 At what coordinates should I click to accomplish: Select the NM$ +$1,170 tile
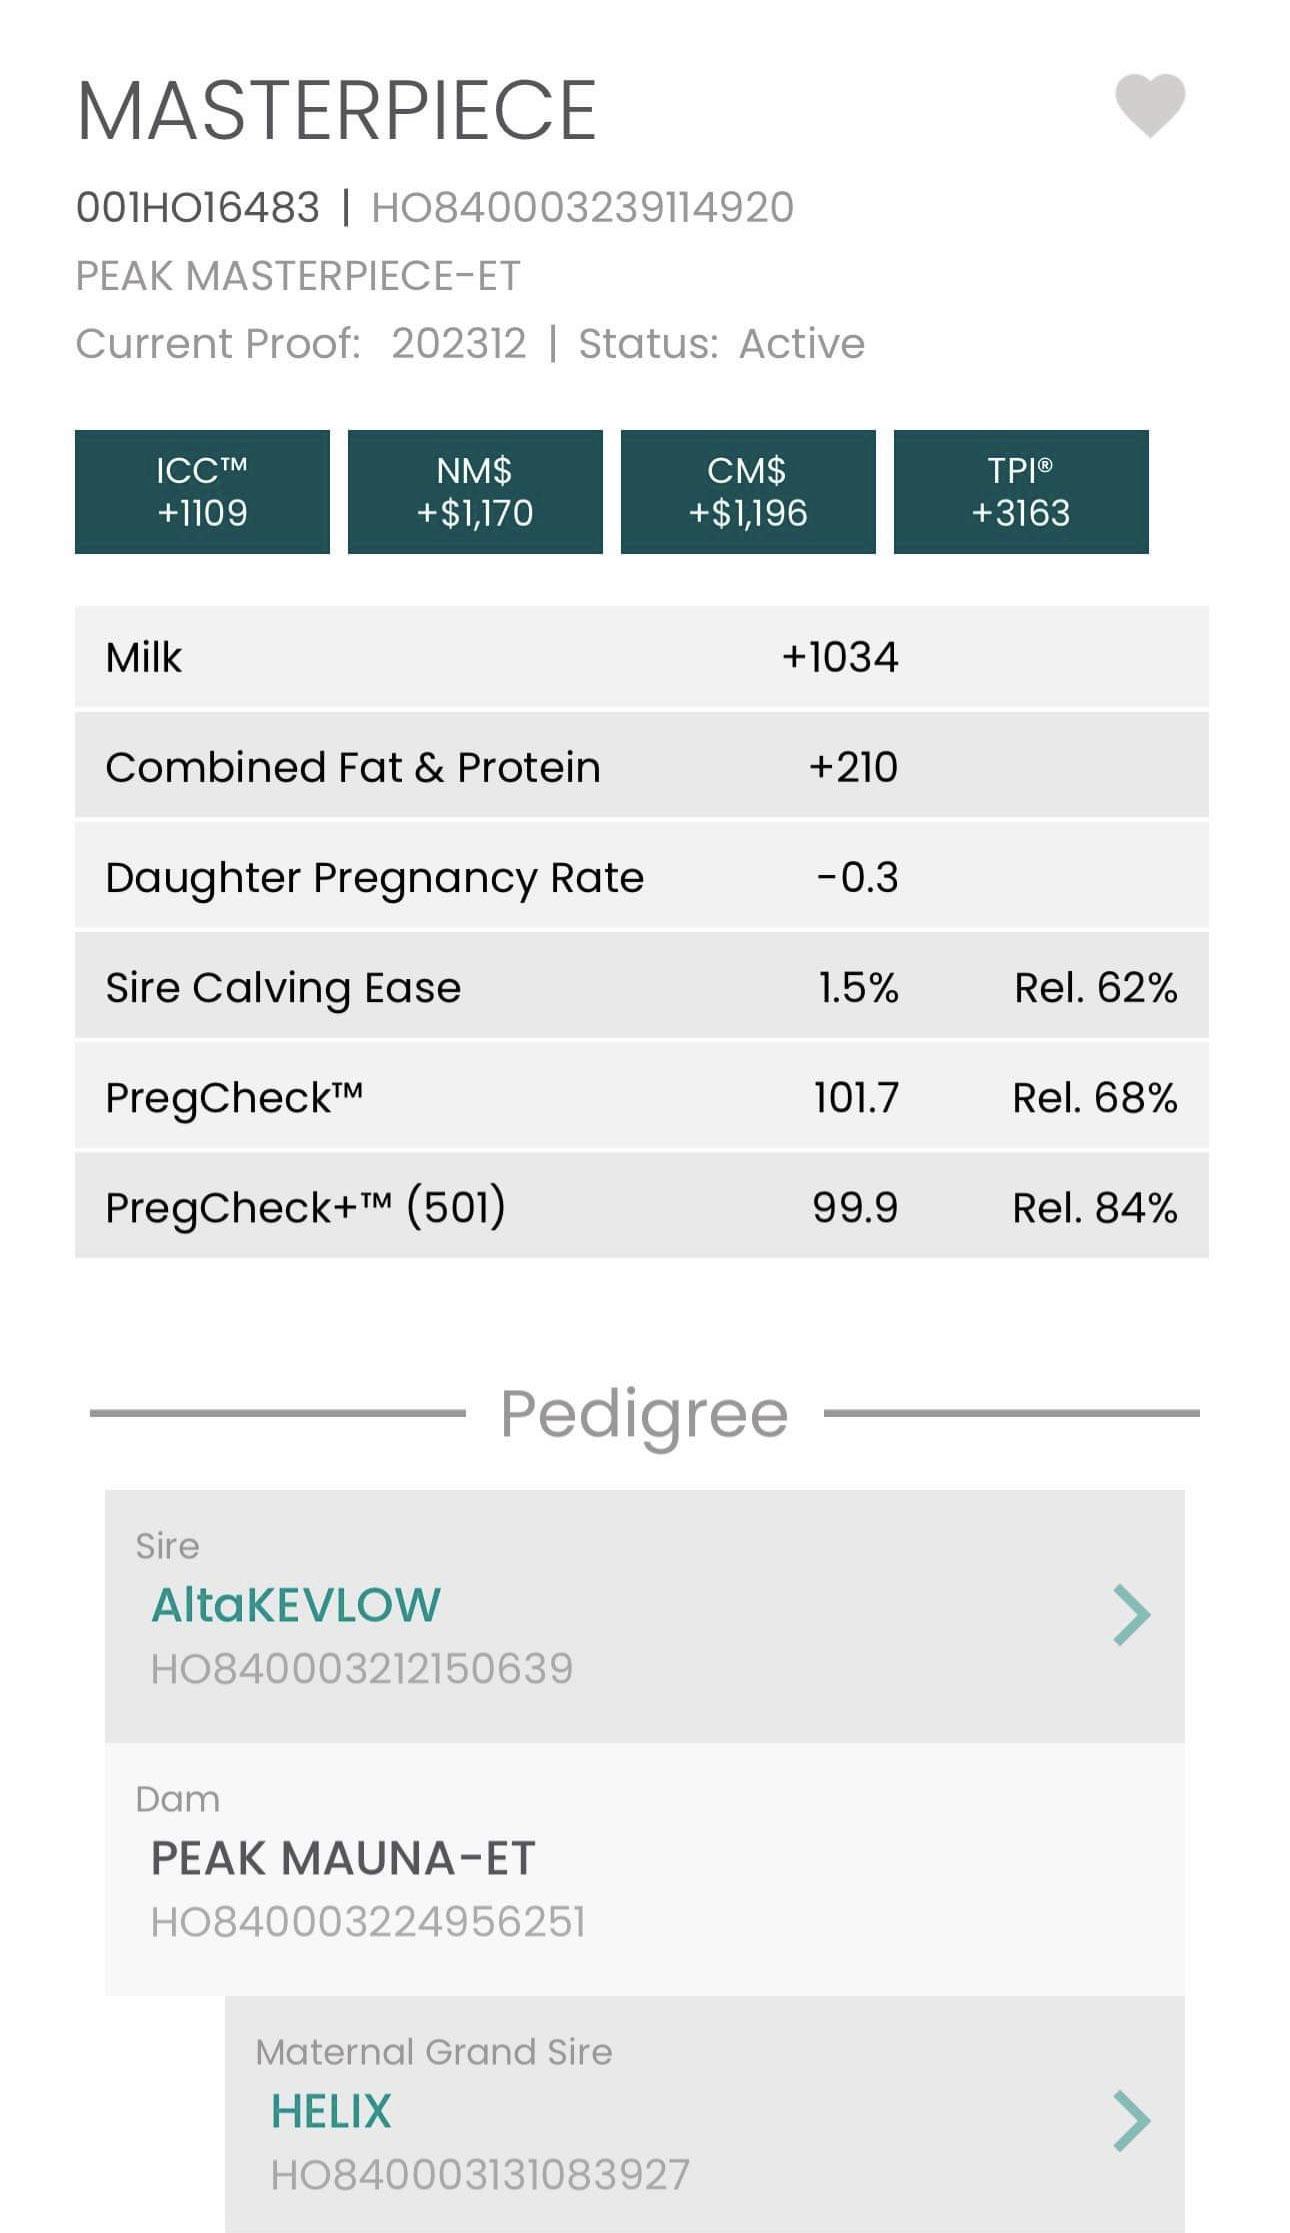tap(475, 492)
